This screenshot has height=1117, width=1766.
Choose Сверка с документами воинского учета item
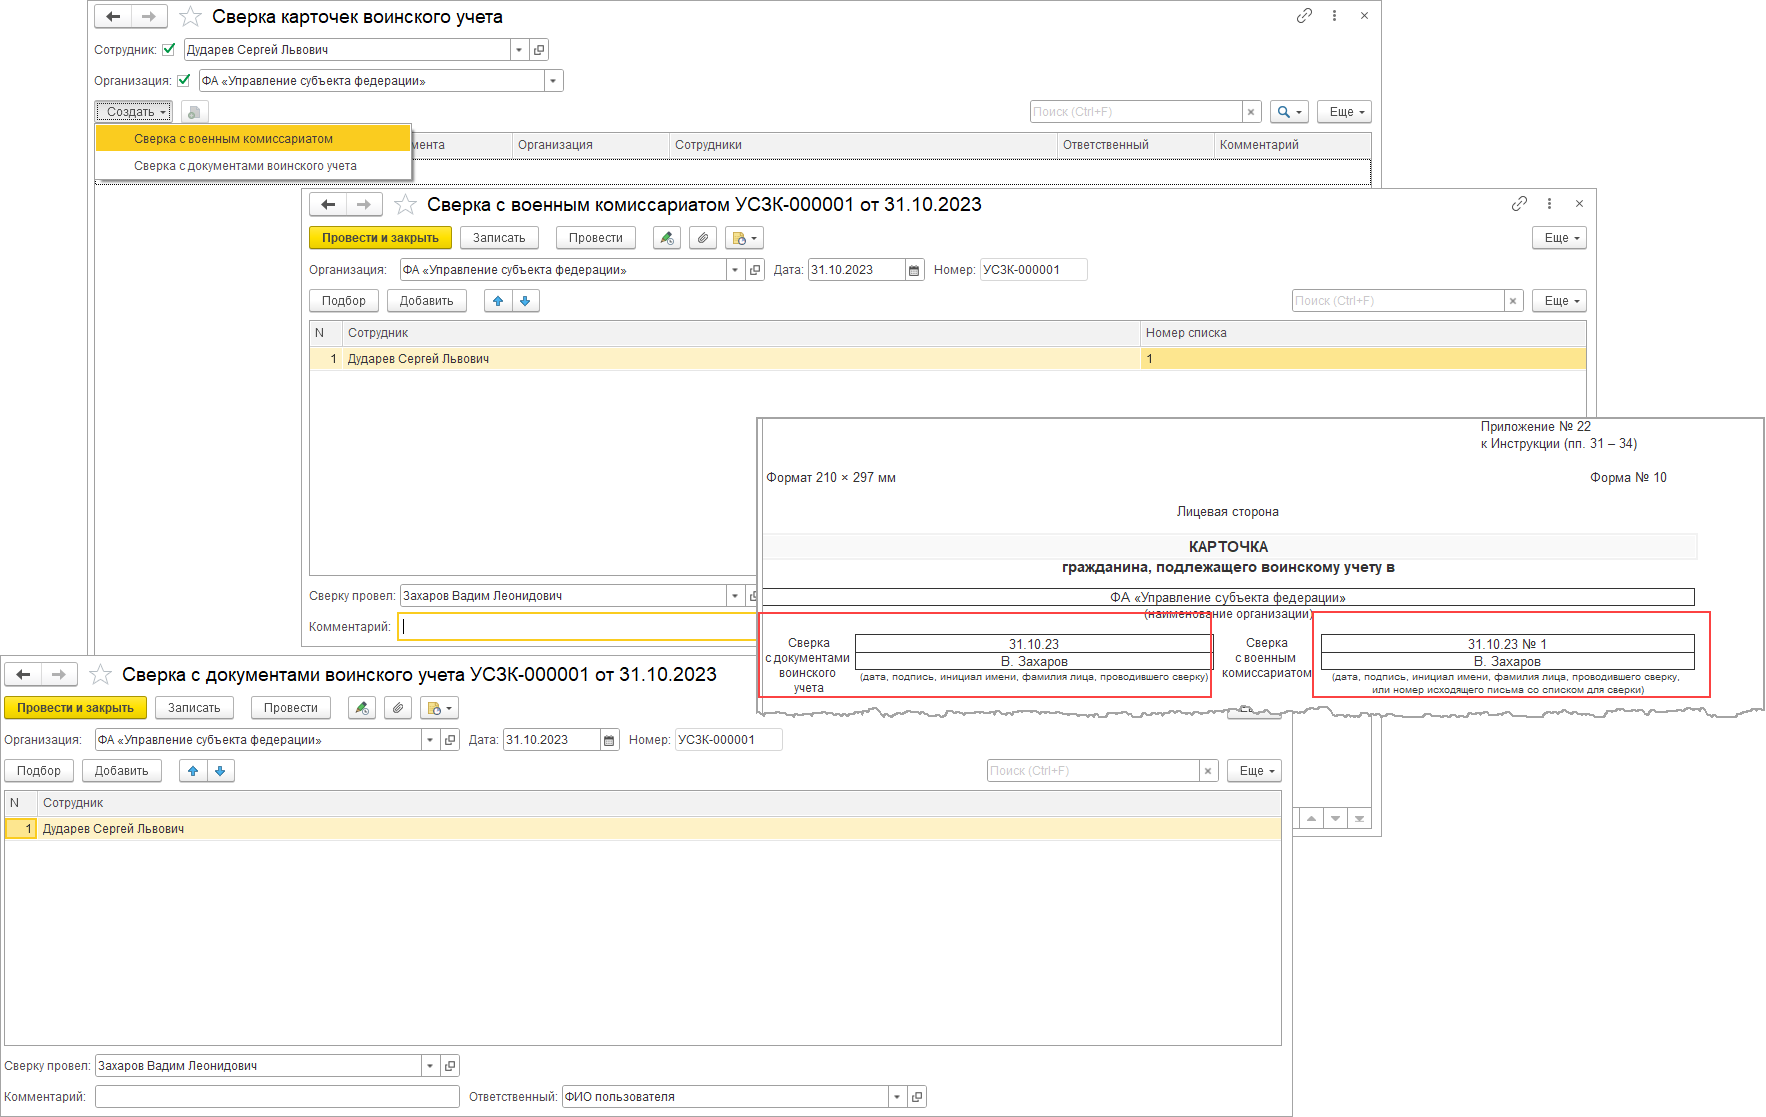tap(253, 166)
